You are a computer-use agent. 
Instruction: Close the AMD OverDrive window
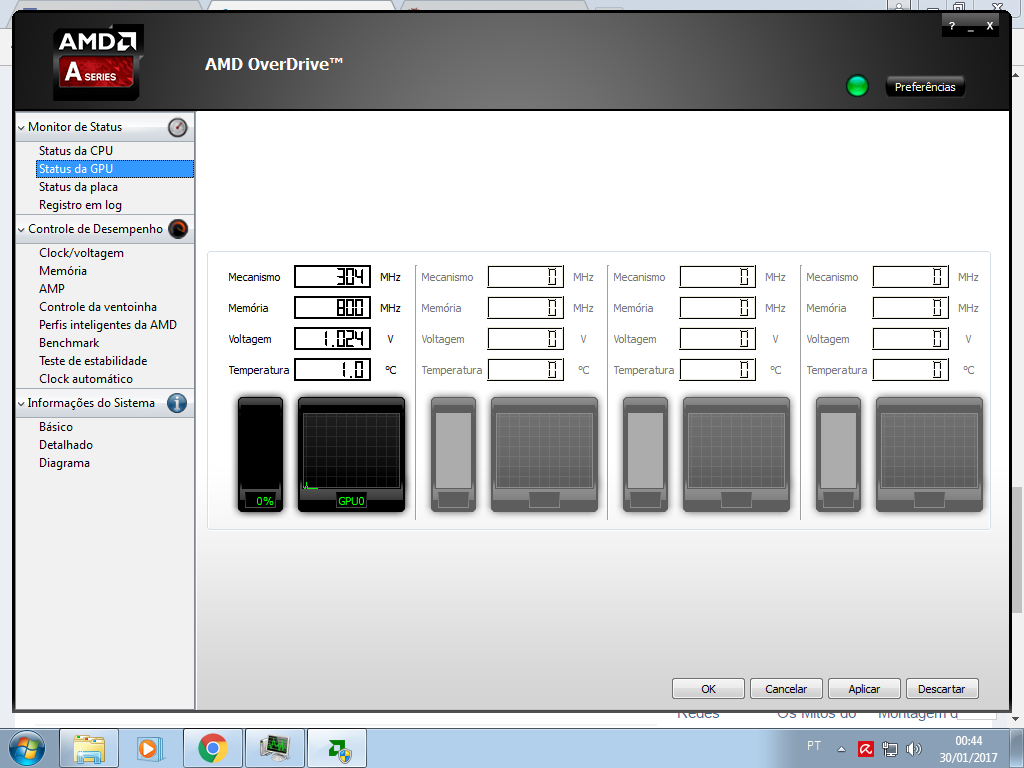point(990,26)
